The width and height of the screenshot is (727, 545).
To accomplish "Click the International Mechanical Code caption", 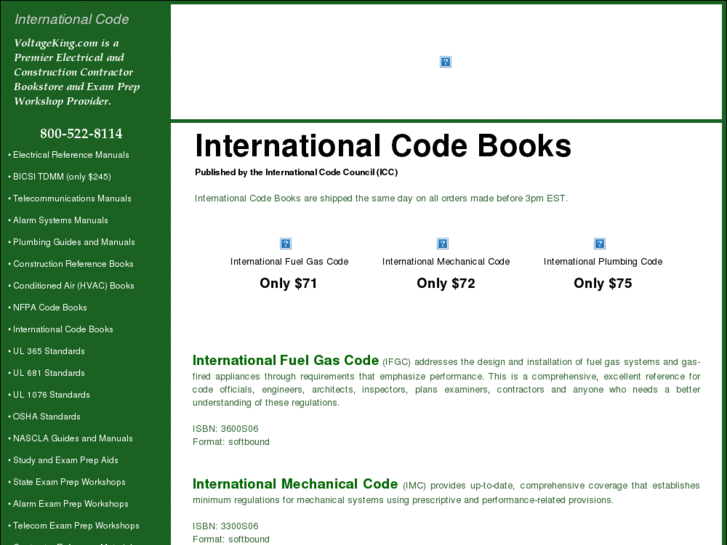I will [x=446, y=262].
